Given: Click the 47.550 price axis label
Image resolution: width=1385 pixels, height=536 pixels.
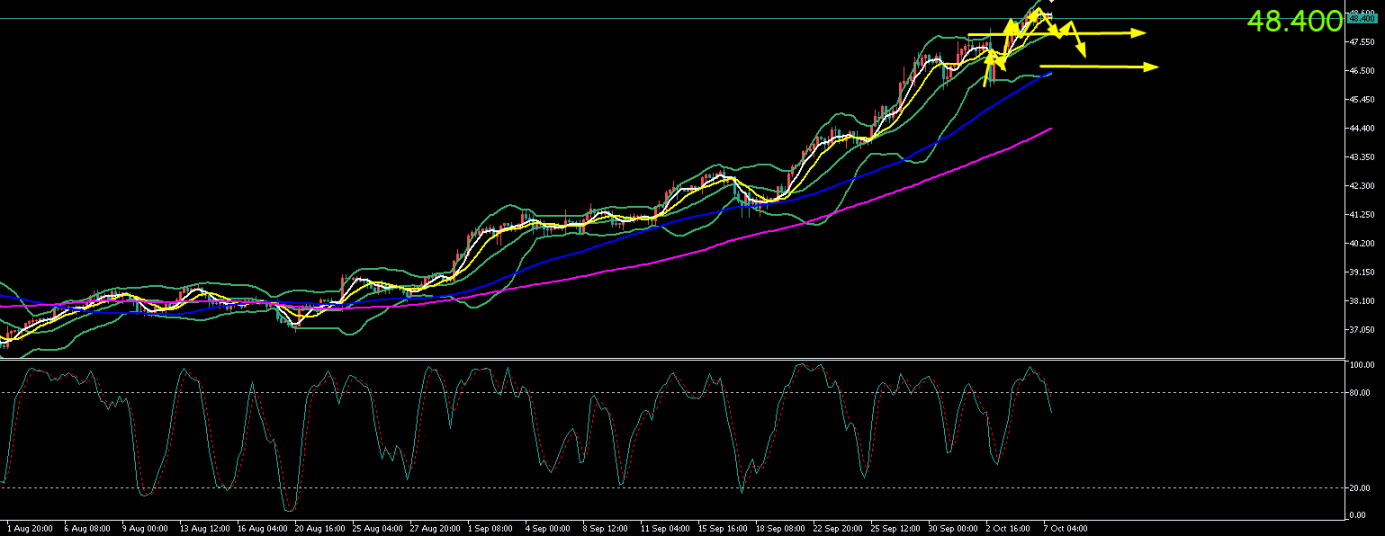Looking at the screenshot, I should (x=1362, y=43).
